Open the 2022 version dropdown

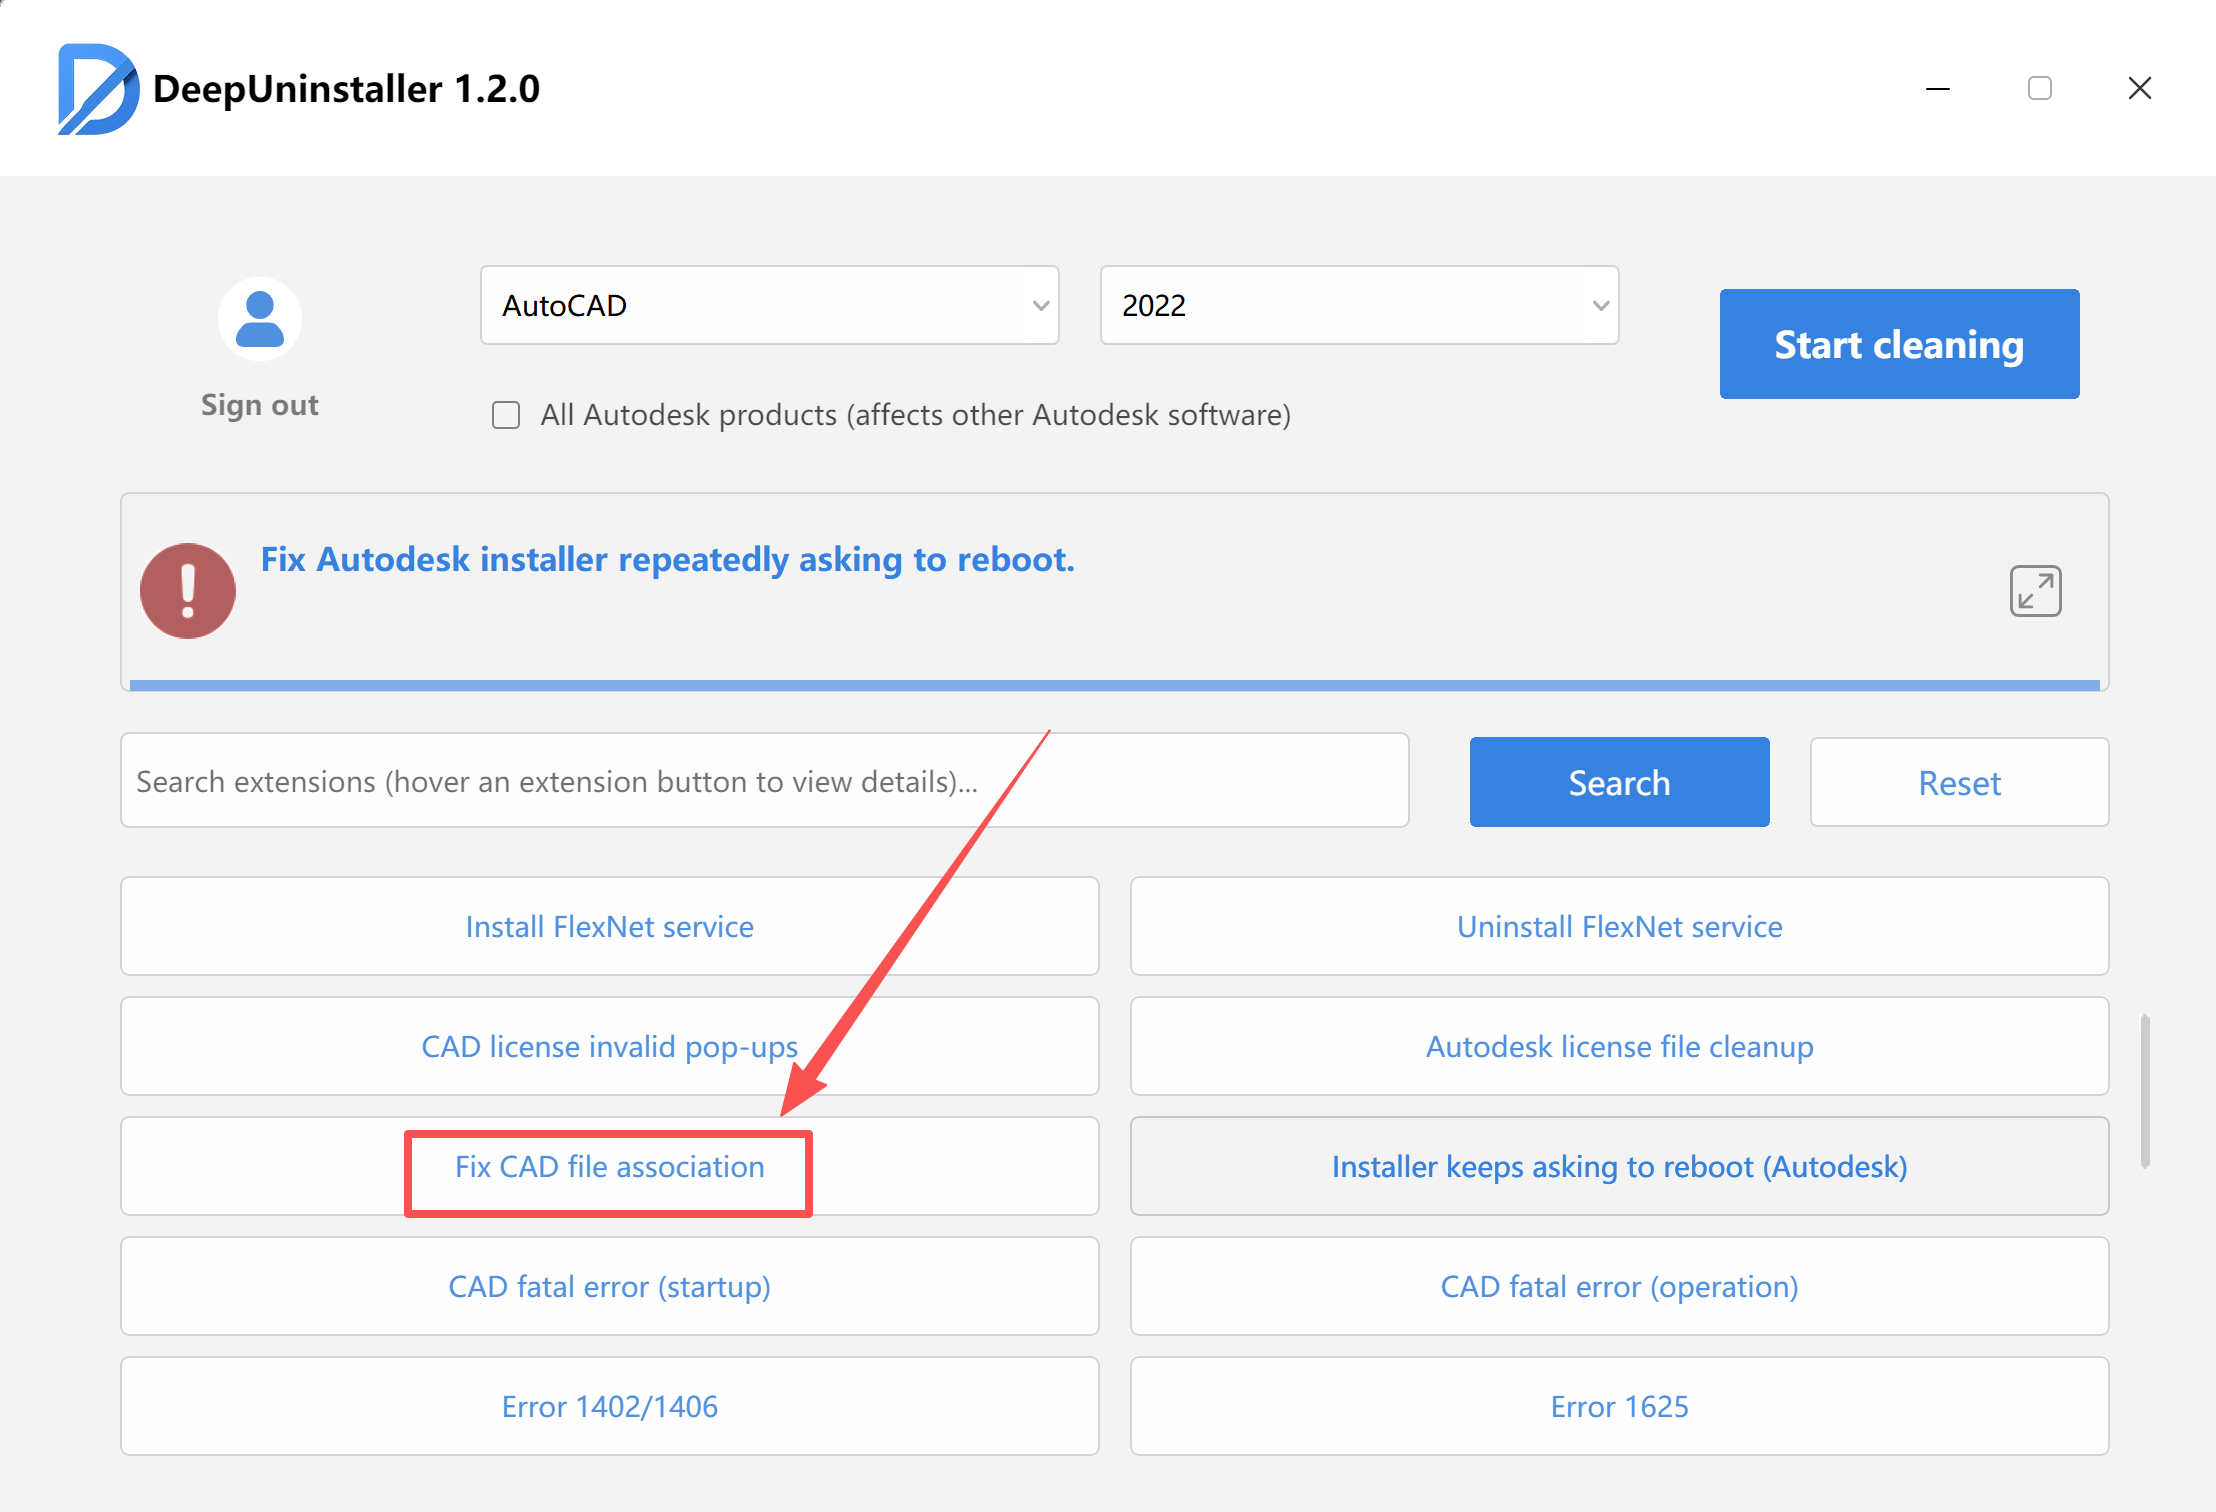(x=1359, y=305)
